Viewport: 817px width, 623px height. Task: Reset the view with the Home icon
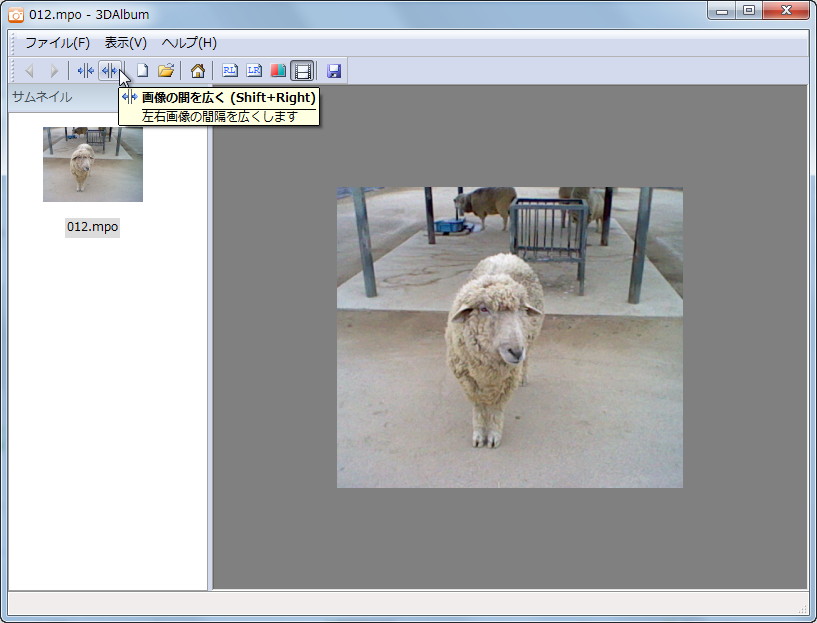click(x=197, y=70)
